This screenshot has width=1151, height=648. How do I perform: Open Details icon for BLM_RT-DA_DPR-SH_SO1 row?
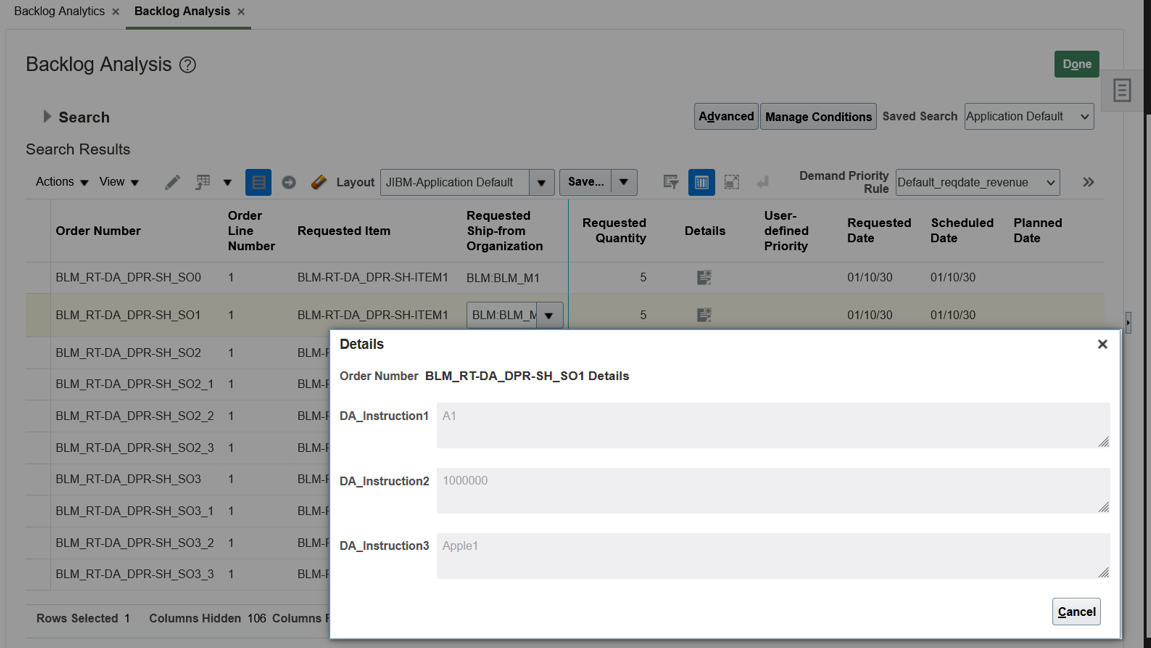pos(704,315)
